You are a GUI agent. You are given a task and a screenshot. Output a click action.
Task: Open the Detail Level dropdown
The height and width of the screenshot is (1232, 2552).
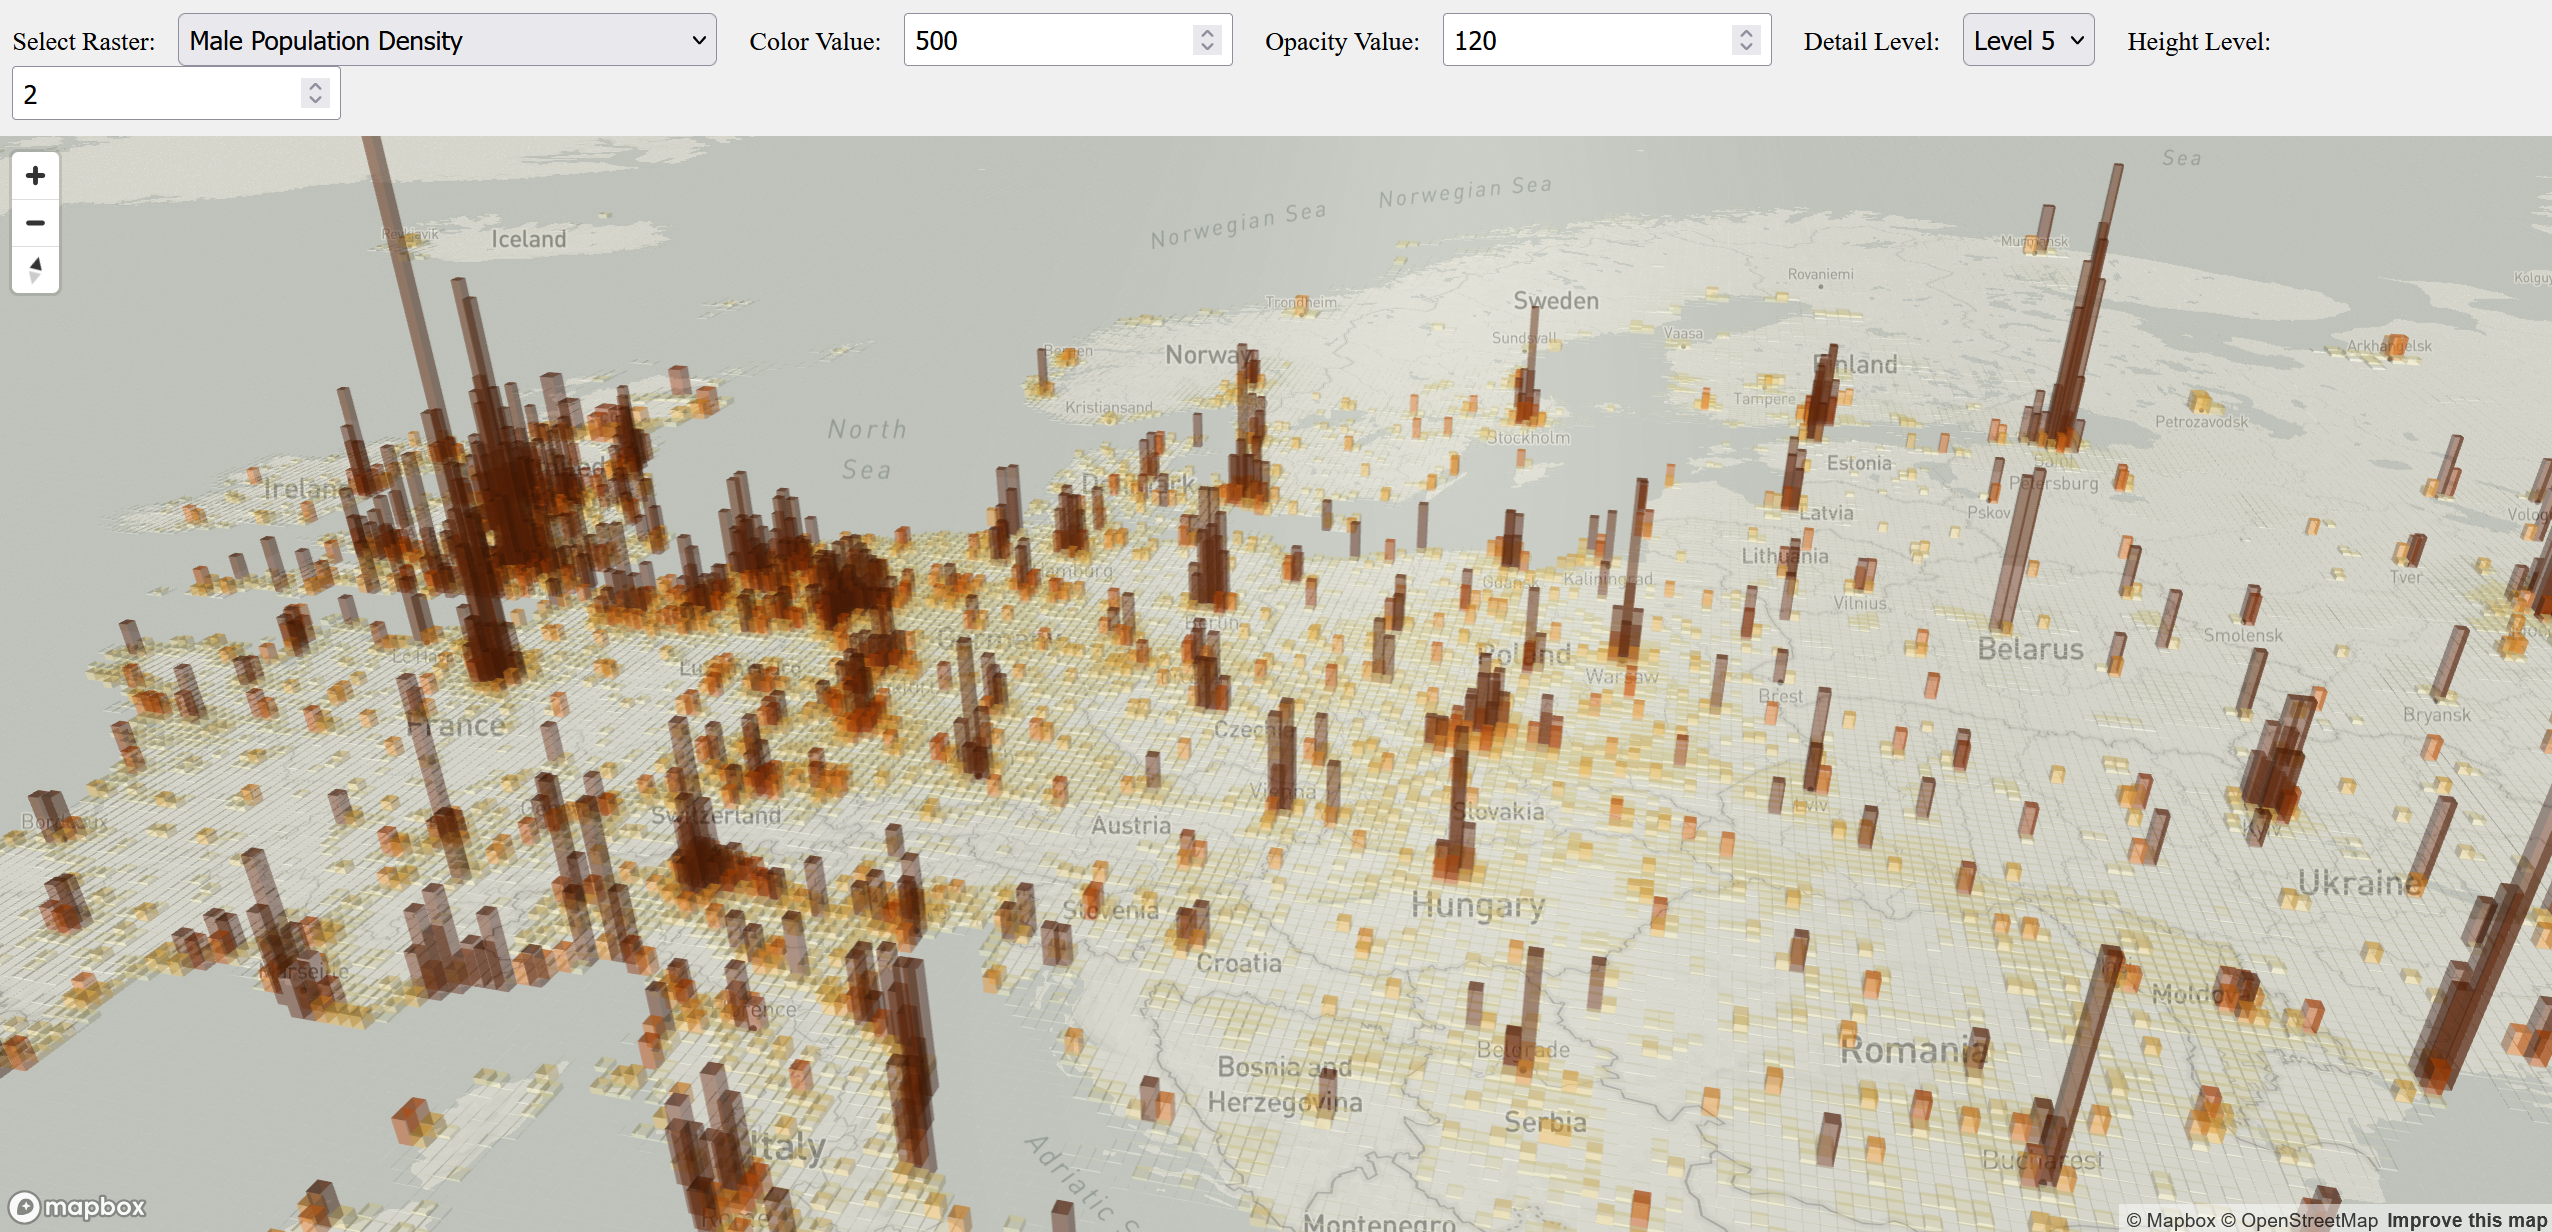coord(2028,40)
